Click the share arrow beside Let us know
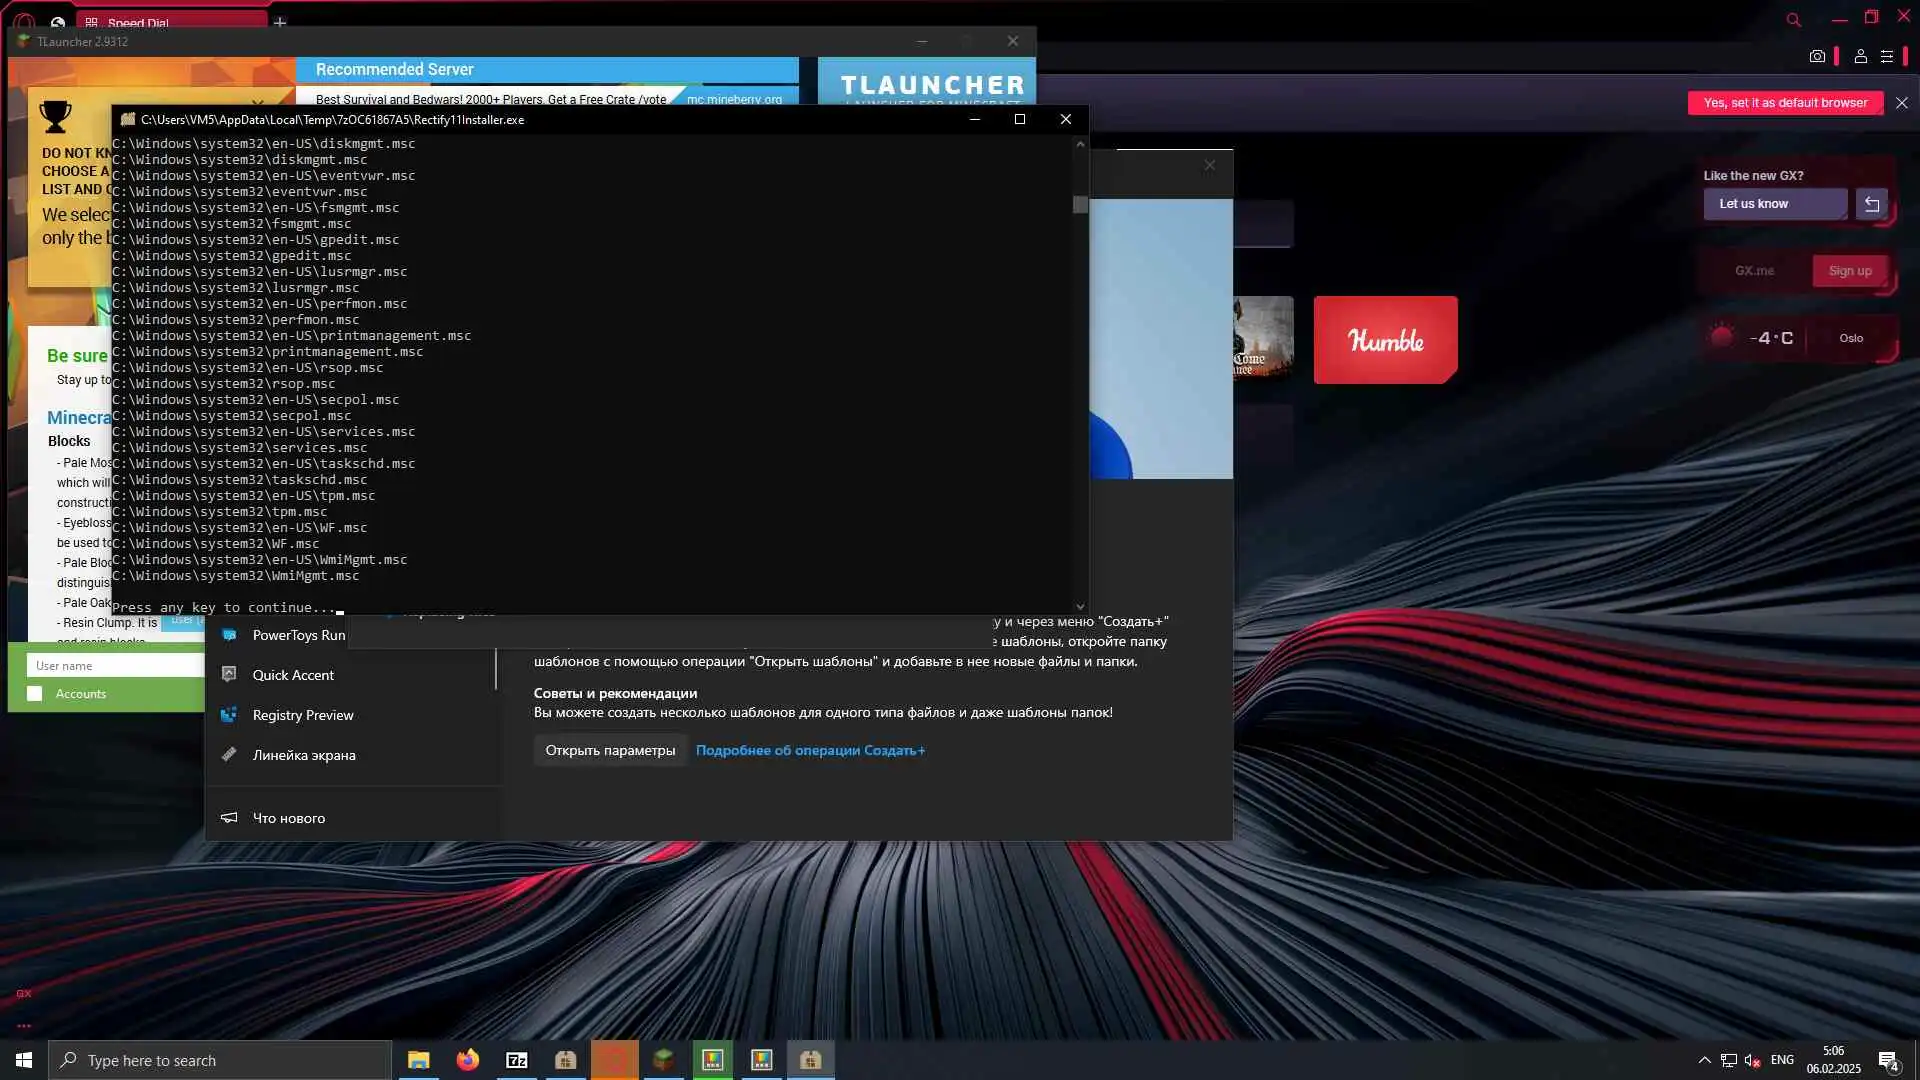1920x1080 pixels. pos(1871,204)
